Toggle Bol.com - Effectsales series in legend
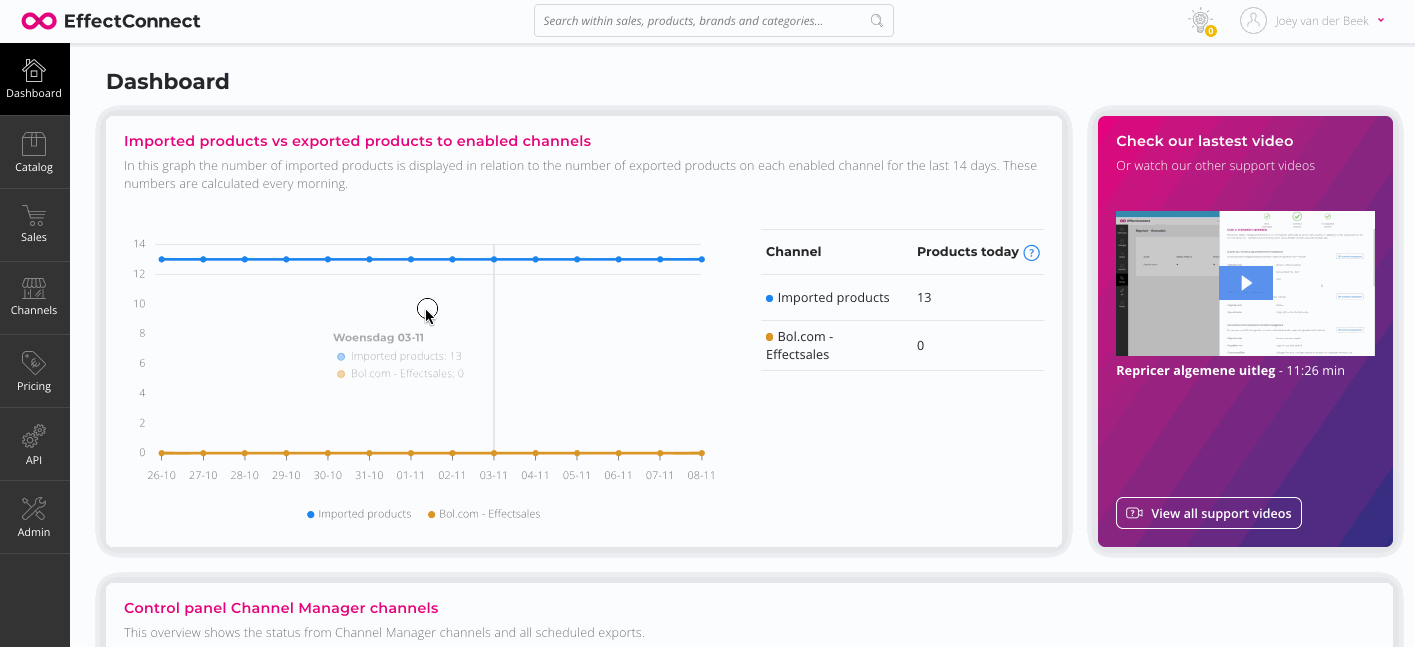This screenshot has height=647, width=1415. (x=484, y=514)
